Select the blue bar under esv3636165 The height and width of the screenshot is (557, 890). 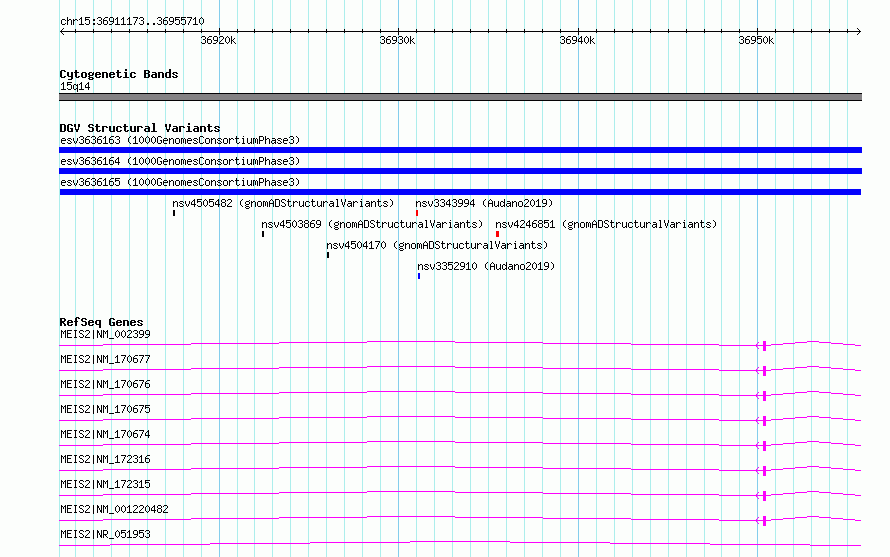point(460,192)
